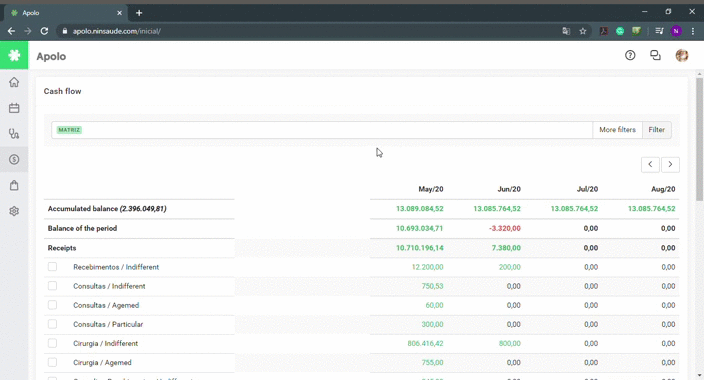Click the Aug/20 column header
The image size is (704, 380).
tap(663, 189)
